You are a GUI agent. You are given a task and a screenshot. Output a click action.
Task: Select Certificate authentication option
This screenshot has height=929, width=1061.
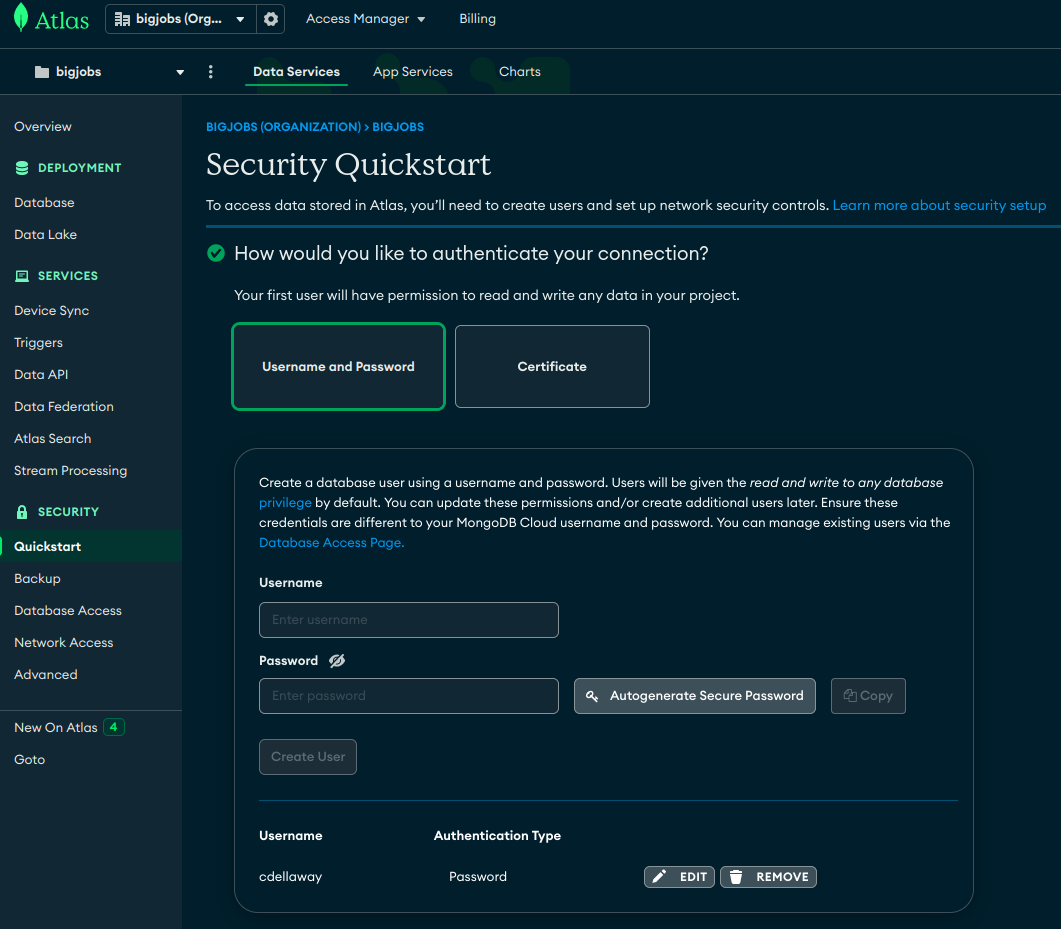[552, 367]
